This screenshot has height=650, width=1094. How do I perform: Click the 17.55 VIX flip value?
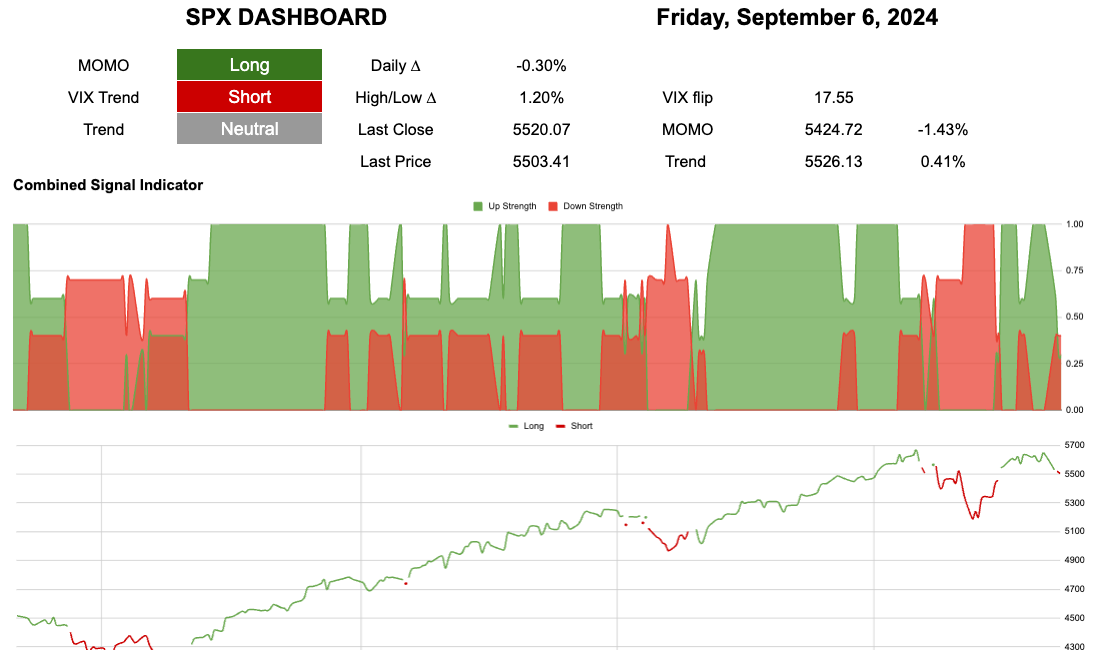(834, 98)
